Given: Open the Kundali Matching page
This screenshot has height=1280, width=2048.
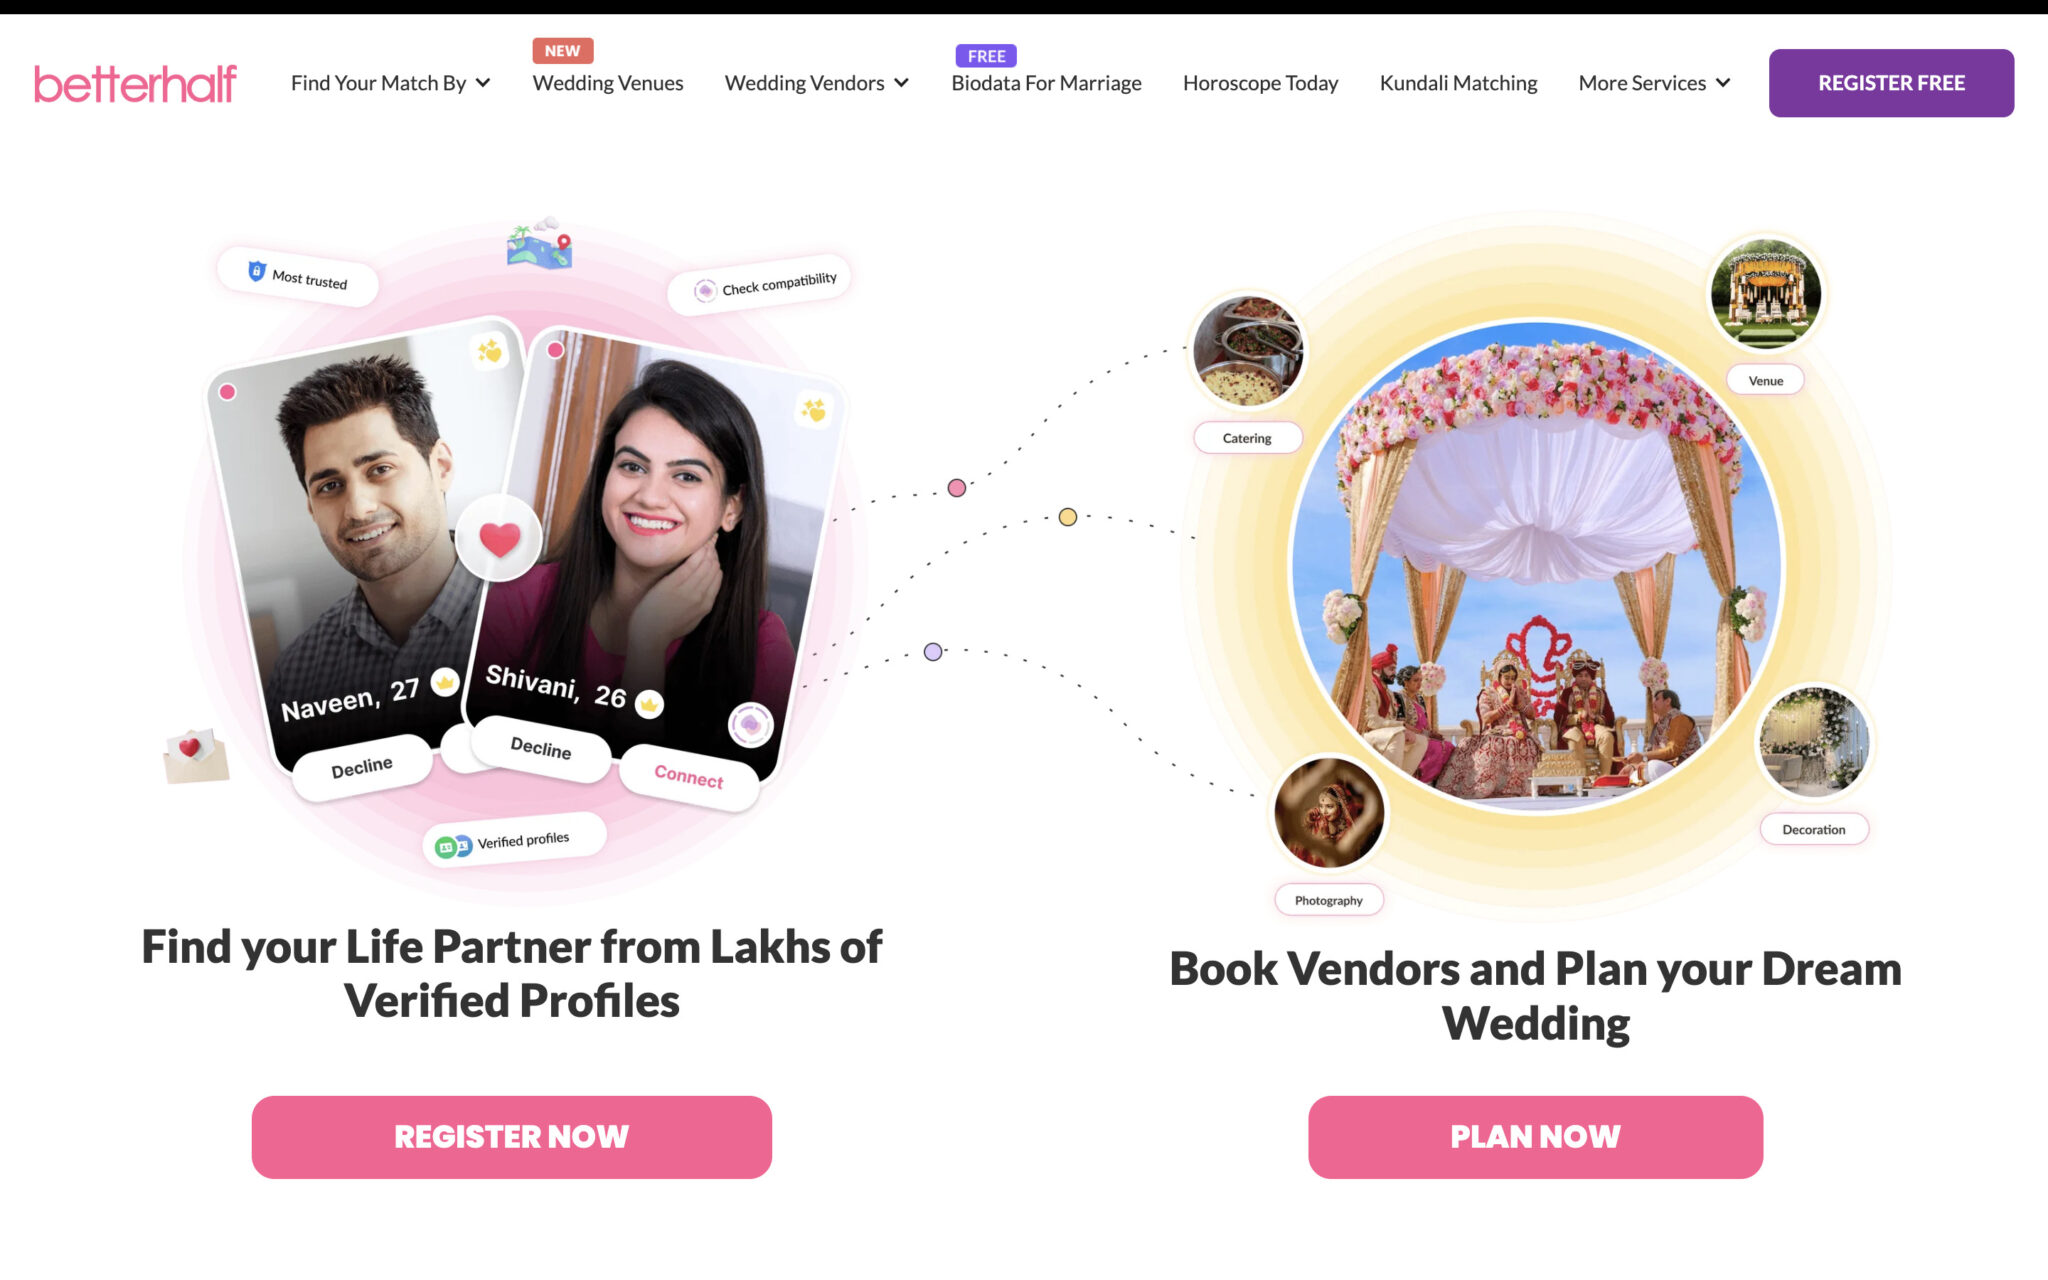Looking at the screenshot, I should (x=1458, y=83).
